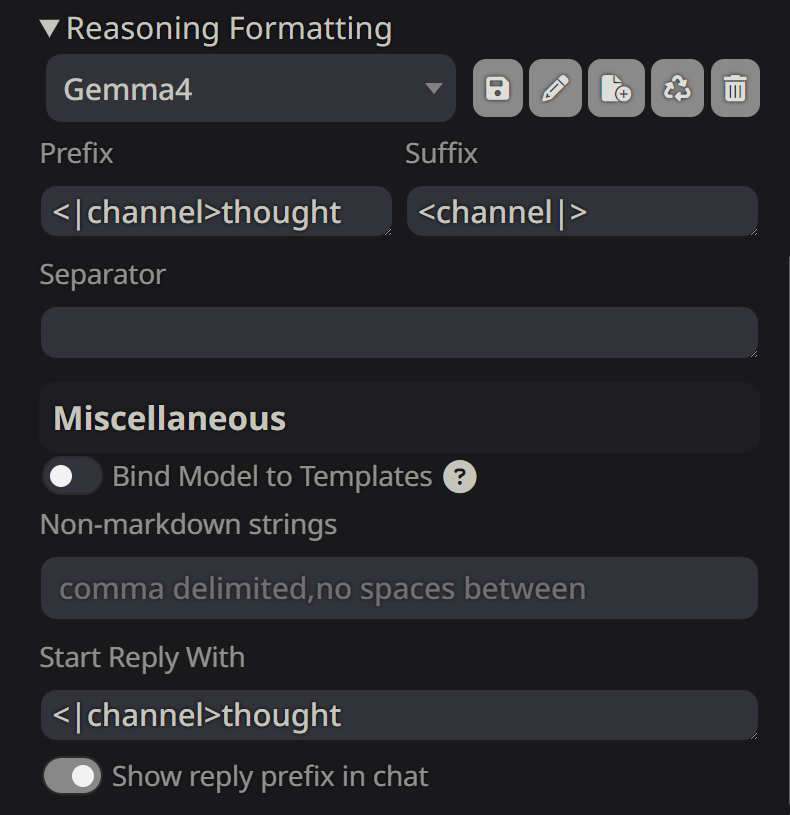Focus the empty Separator field
Image resolution: width=790 pixels, height=815 pixels.
click(398, 333)
